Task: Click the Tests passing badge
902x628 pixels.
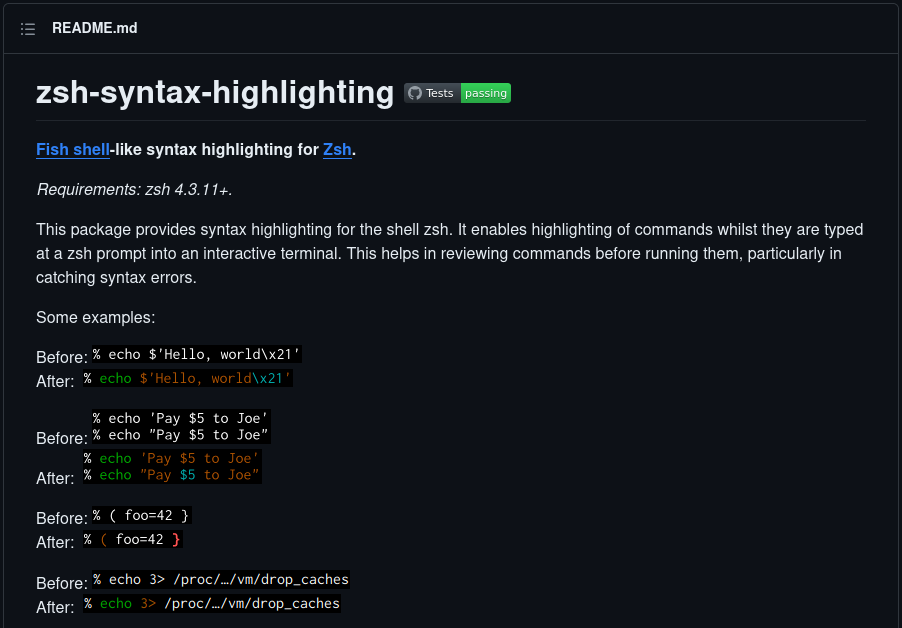Action: pyautogui.click(x=457, y=93)
